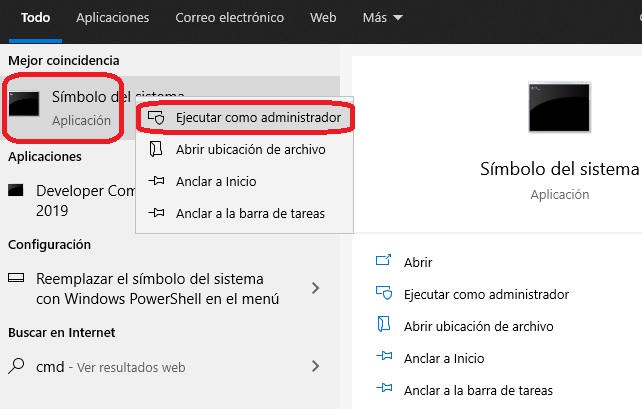642x409 pixels.
Task: Switch to the Aplicaciones tab
Action: coord(112,18)
